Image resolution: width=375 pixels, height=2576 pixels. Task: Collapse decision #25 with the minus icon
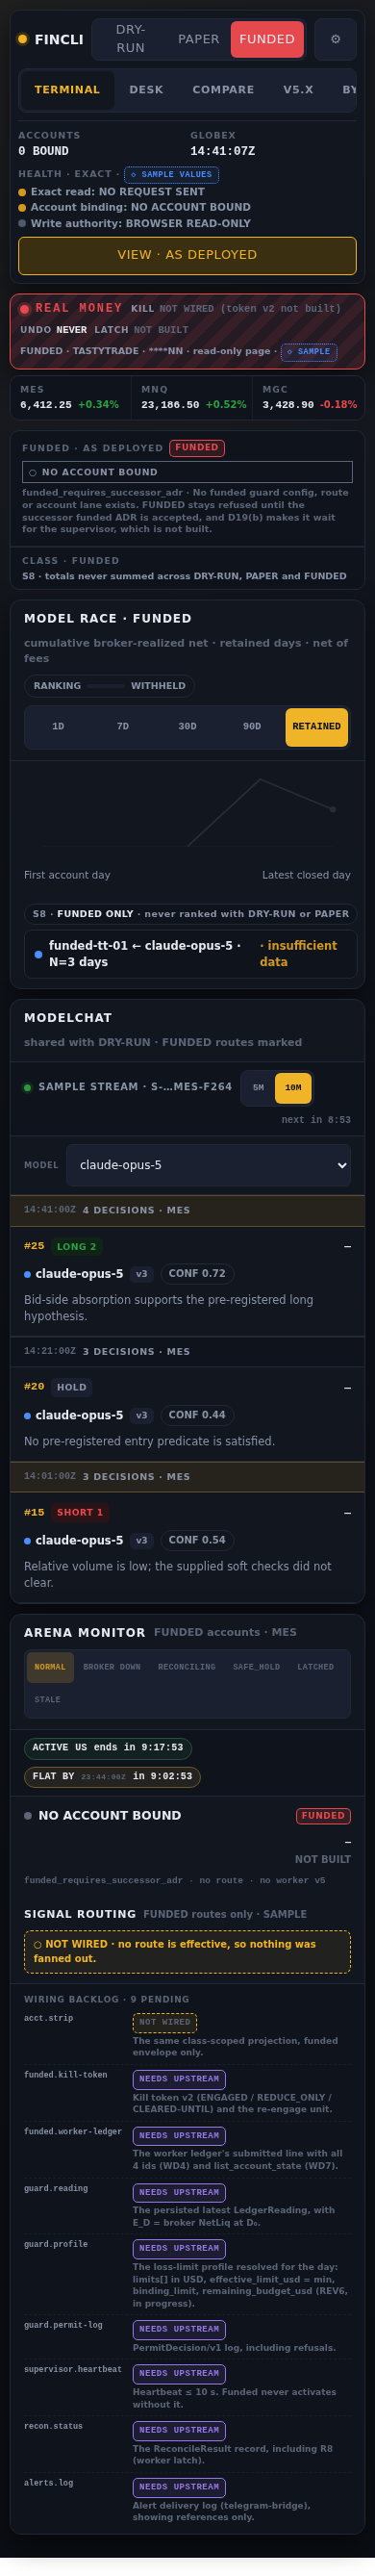click(x=347, y=1246)
